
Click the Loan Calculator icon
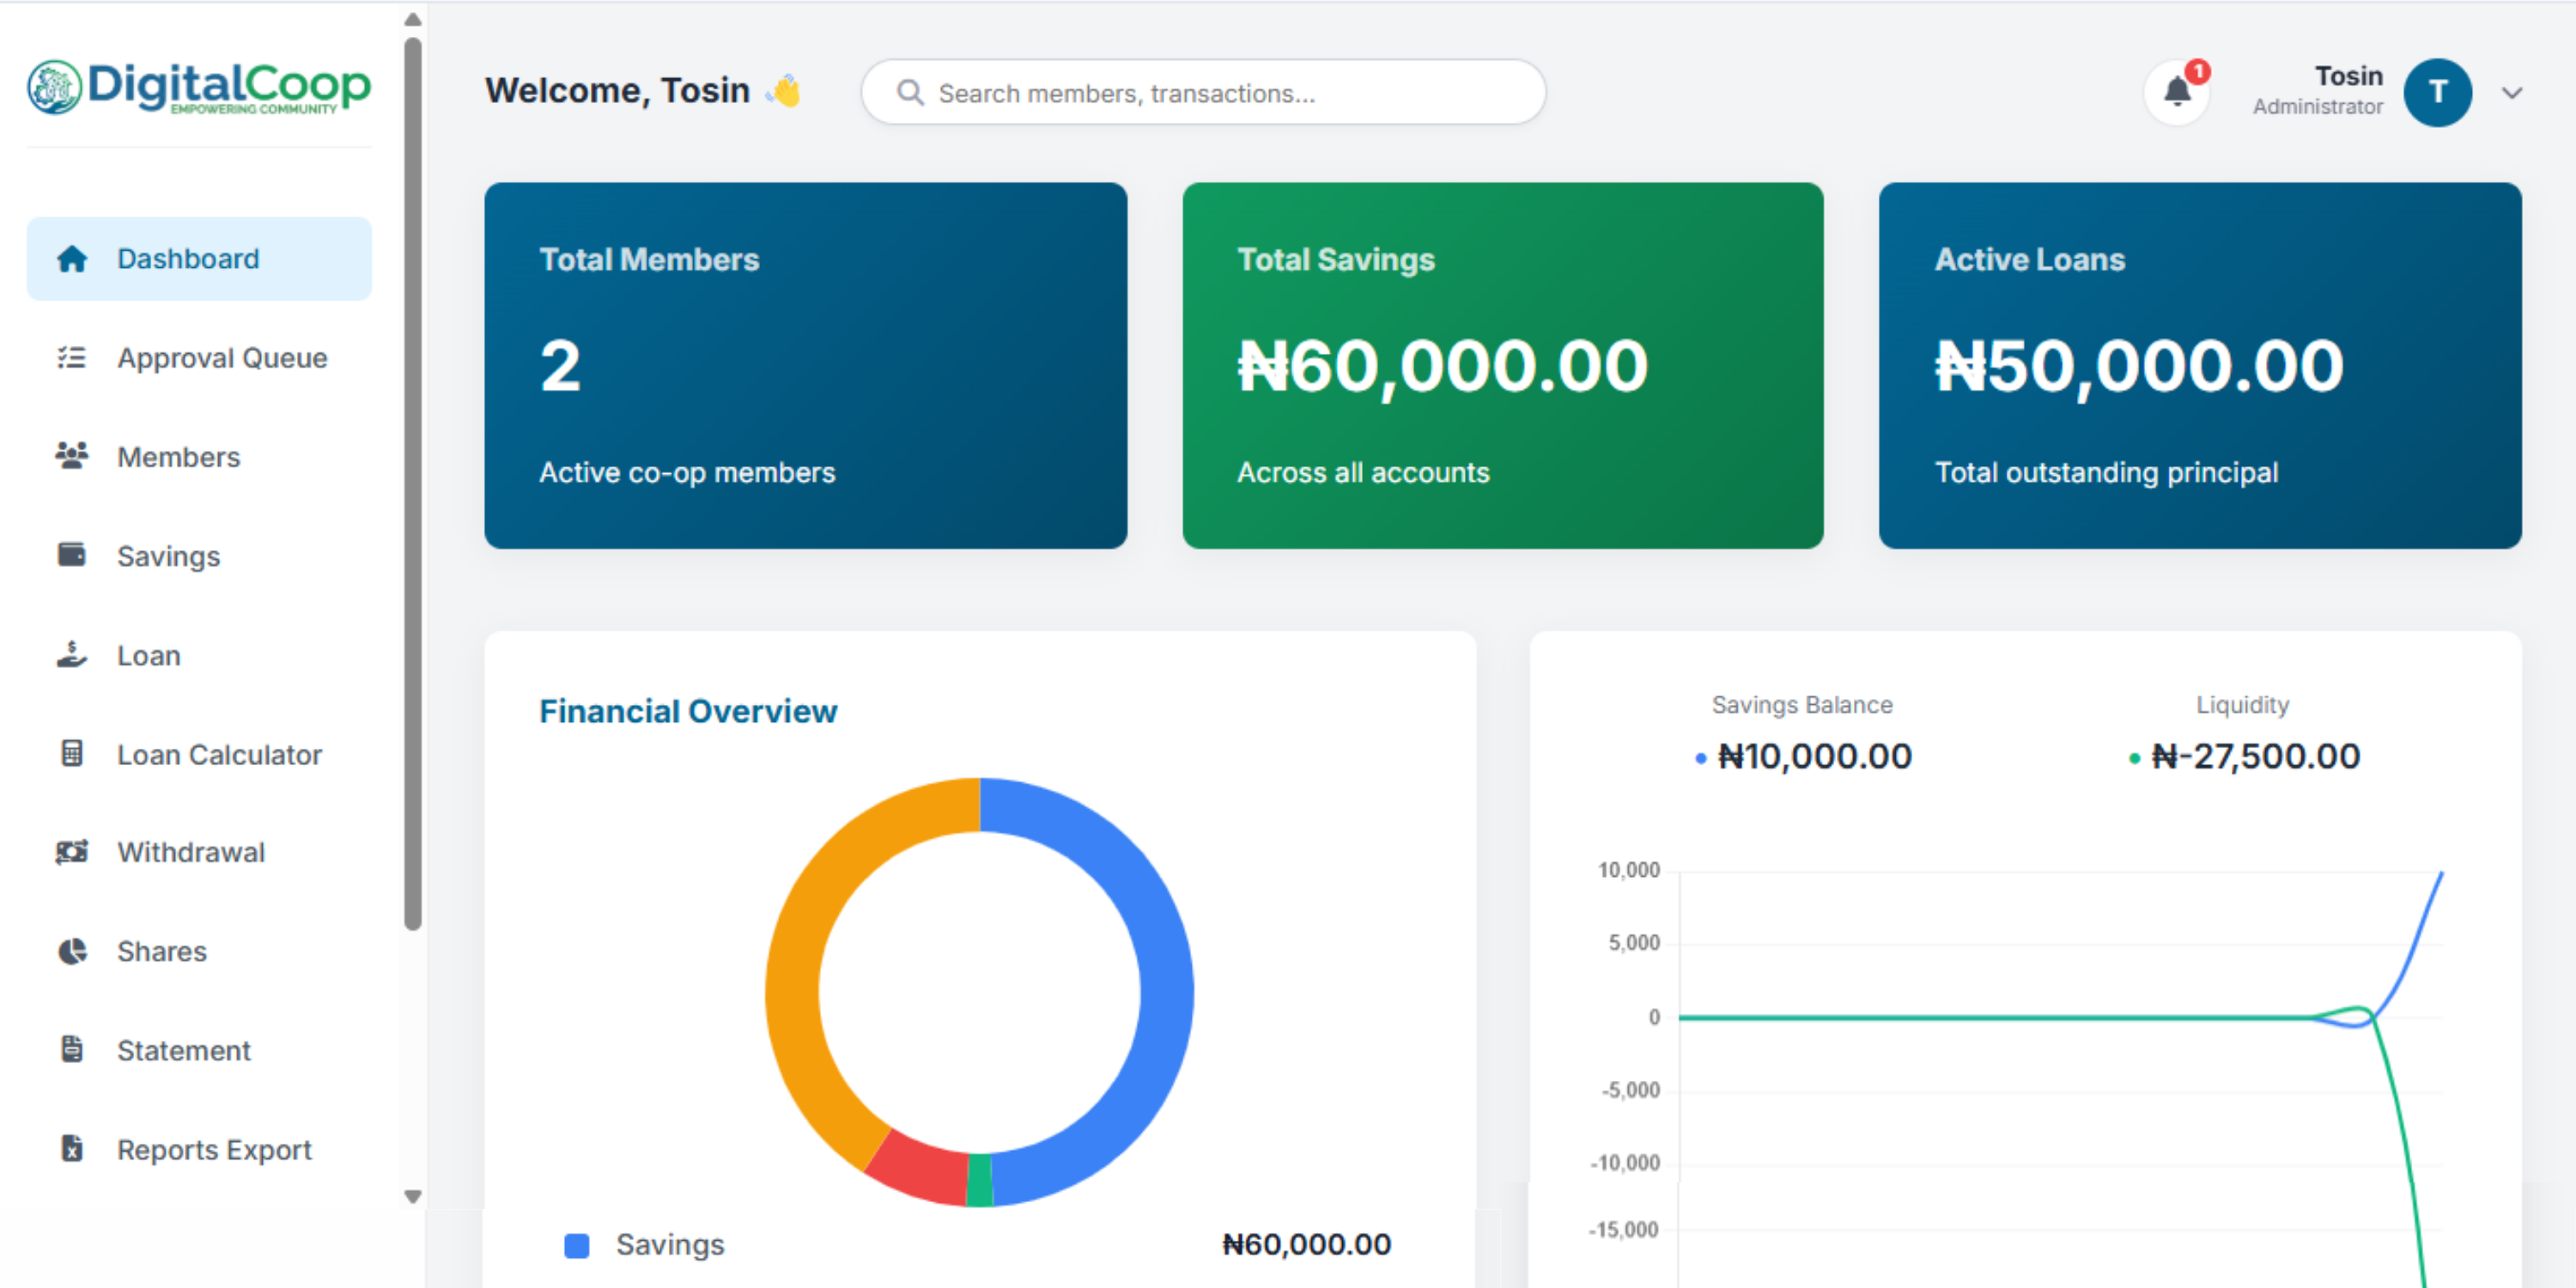click(72, 754)
